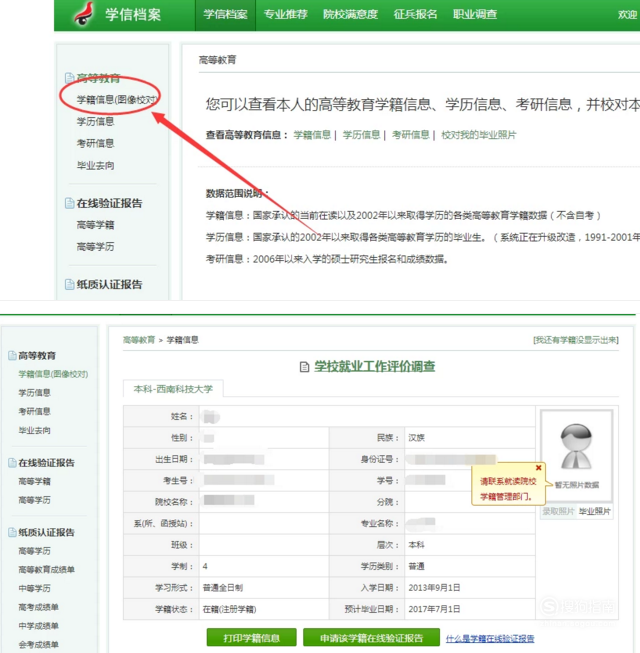Click 高等学籍 in upper sidebar

(95, 225)
